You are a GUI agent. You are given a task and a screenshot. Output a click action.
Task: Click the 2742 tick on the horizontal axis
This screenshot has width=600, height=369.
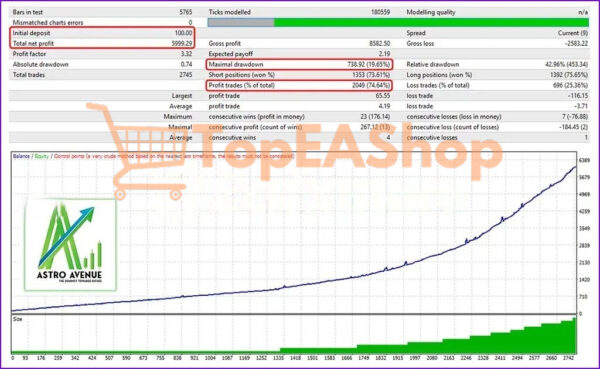click(568, 358)
